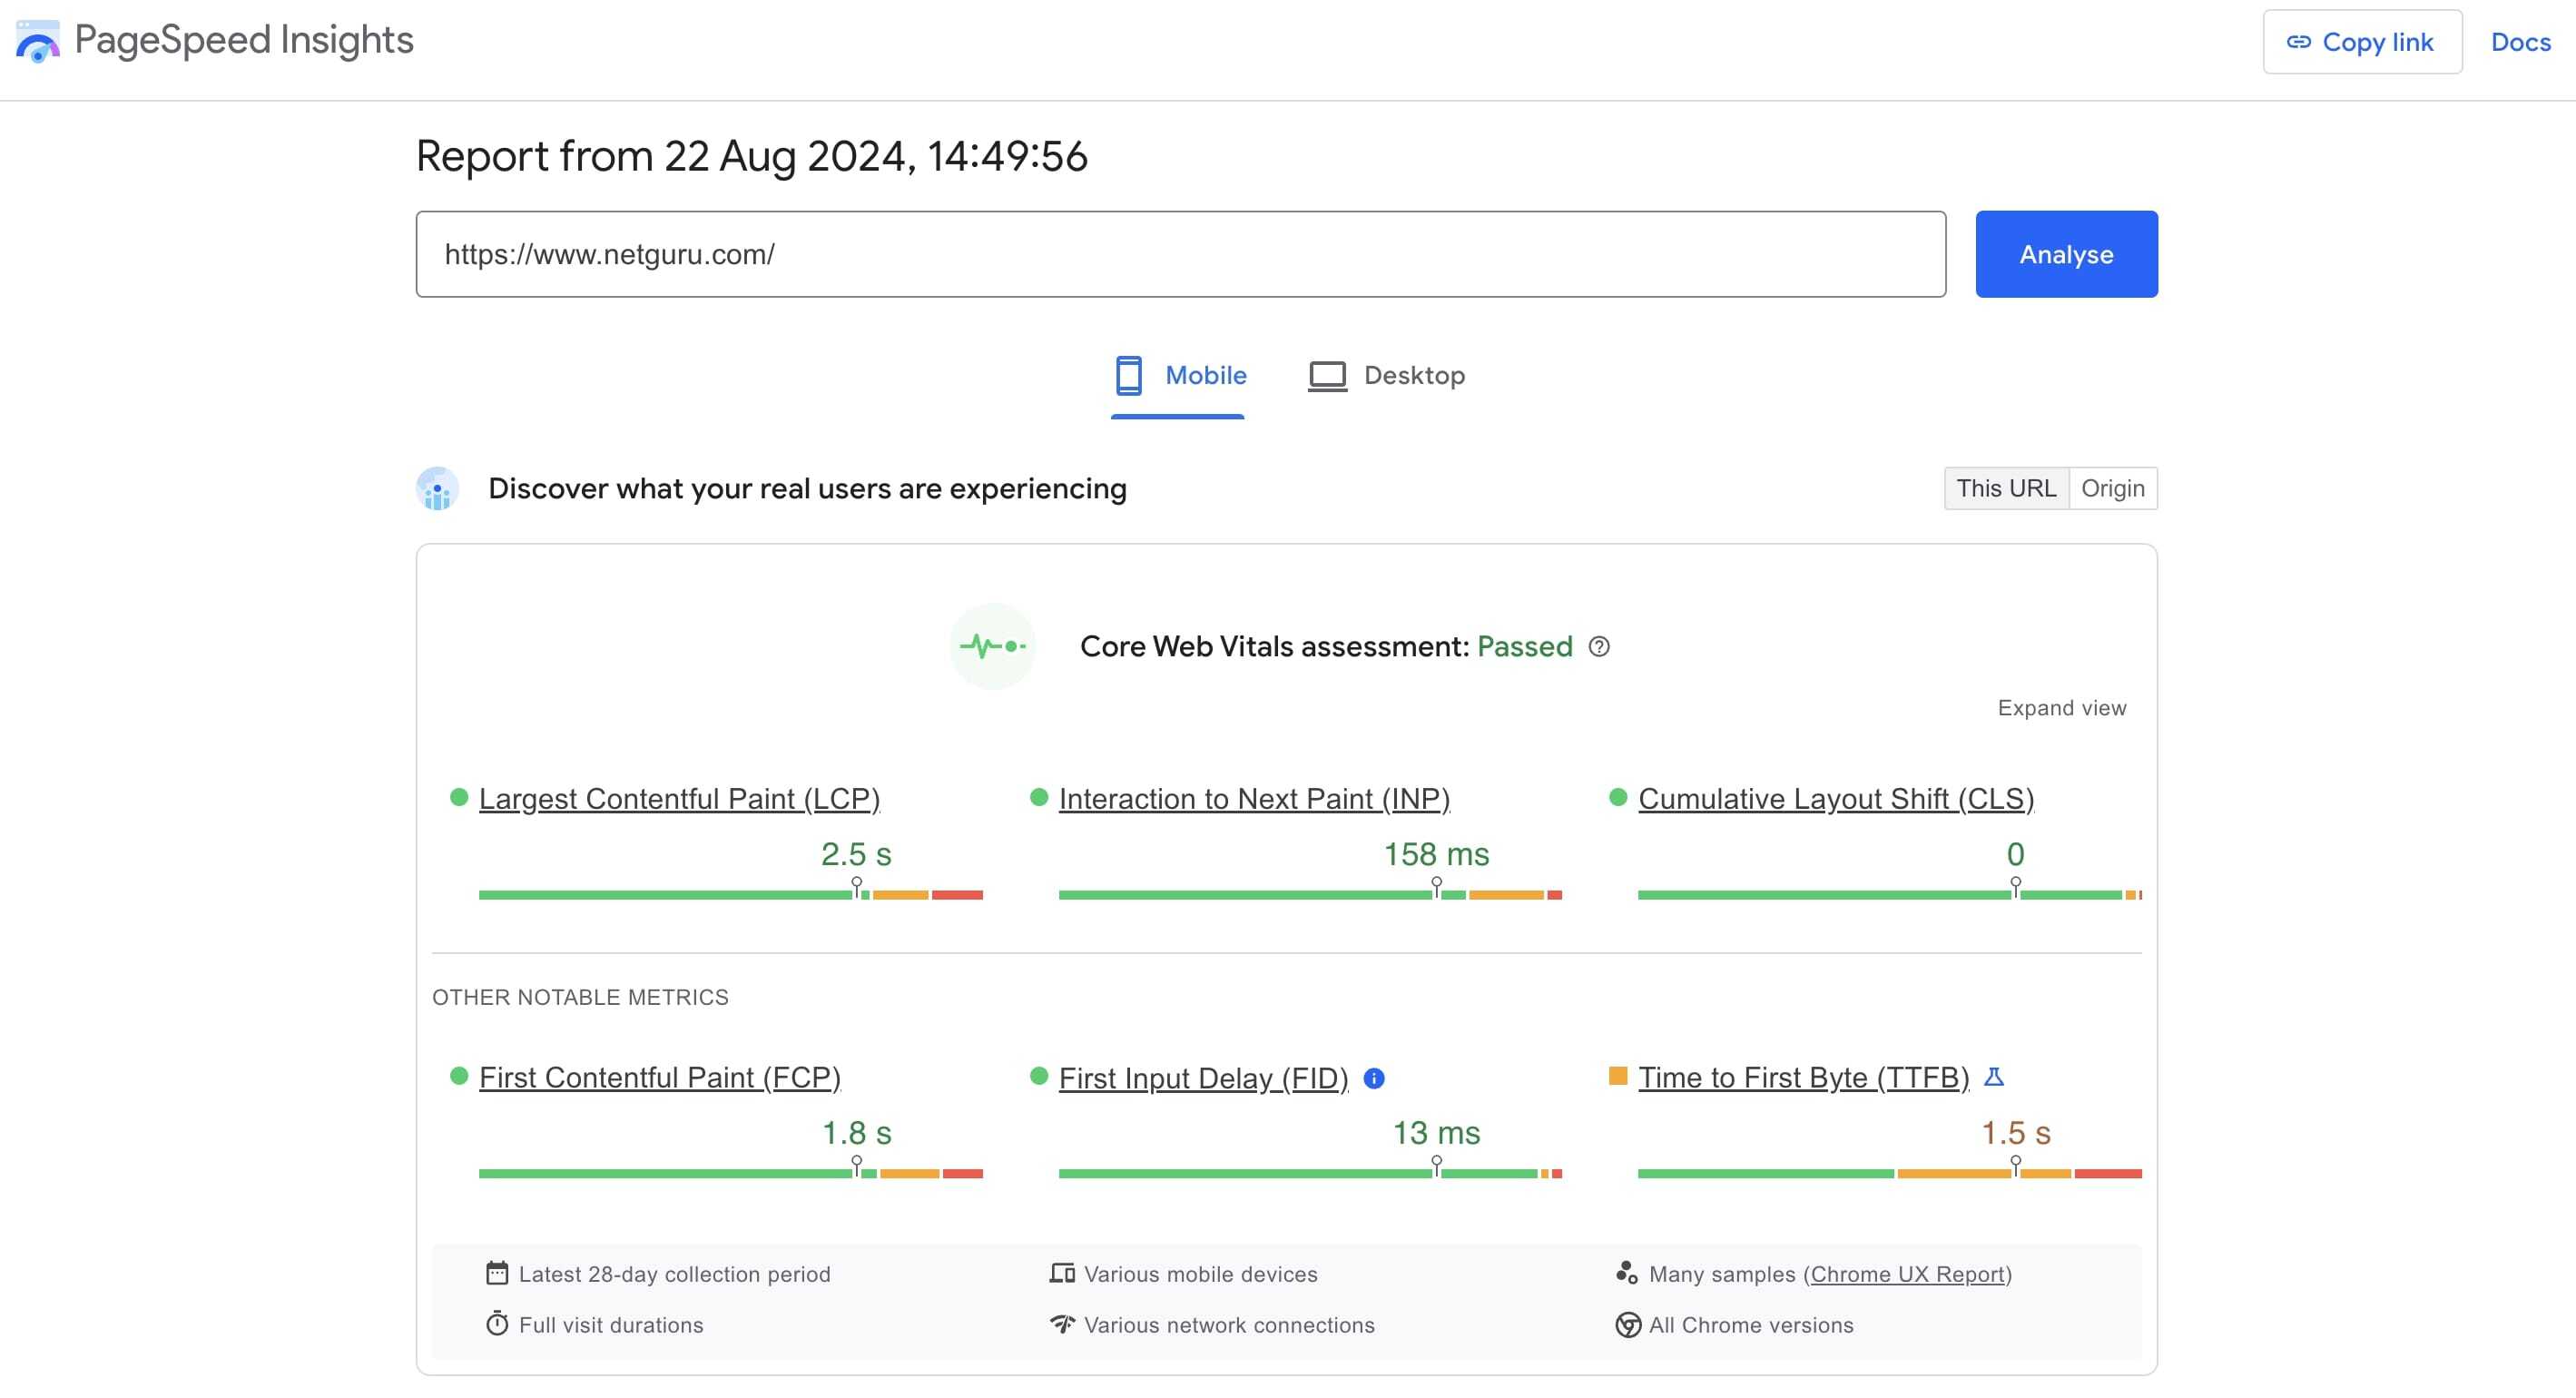This screenshot has height=1398, width=2576.
Task: Click the Copy link button
Action: coord(2359,42)
